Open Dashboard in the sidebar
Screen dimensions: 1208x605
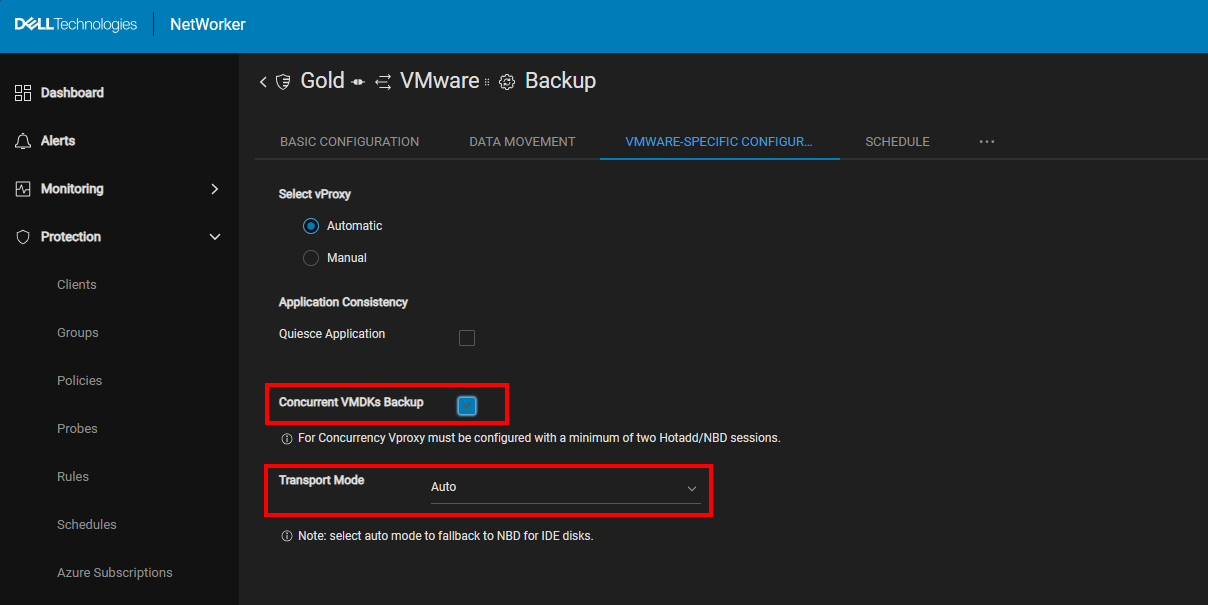click(x=72, y=93)
